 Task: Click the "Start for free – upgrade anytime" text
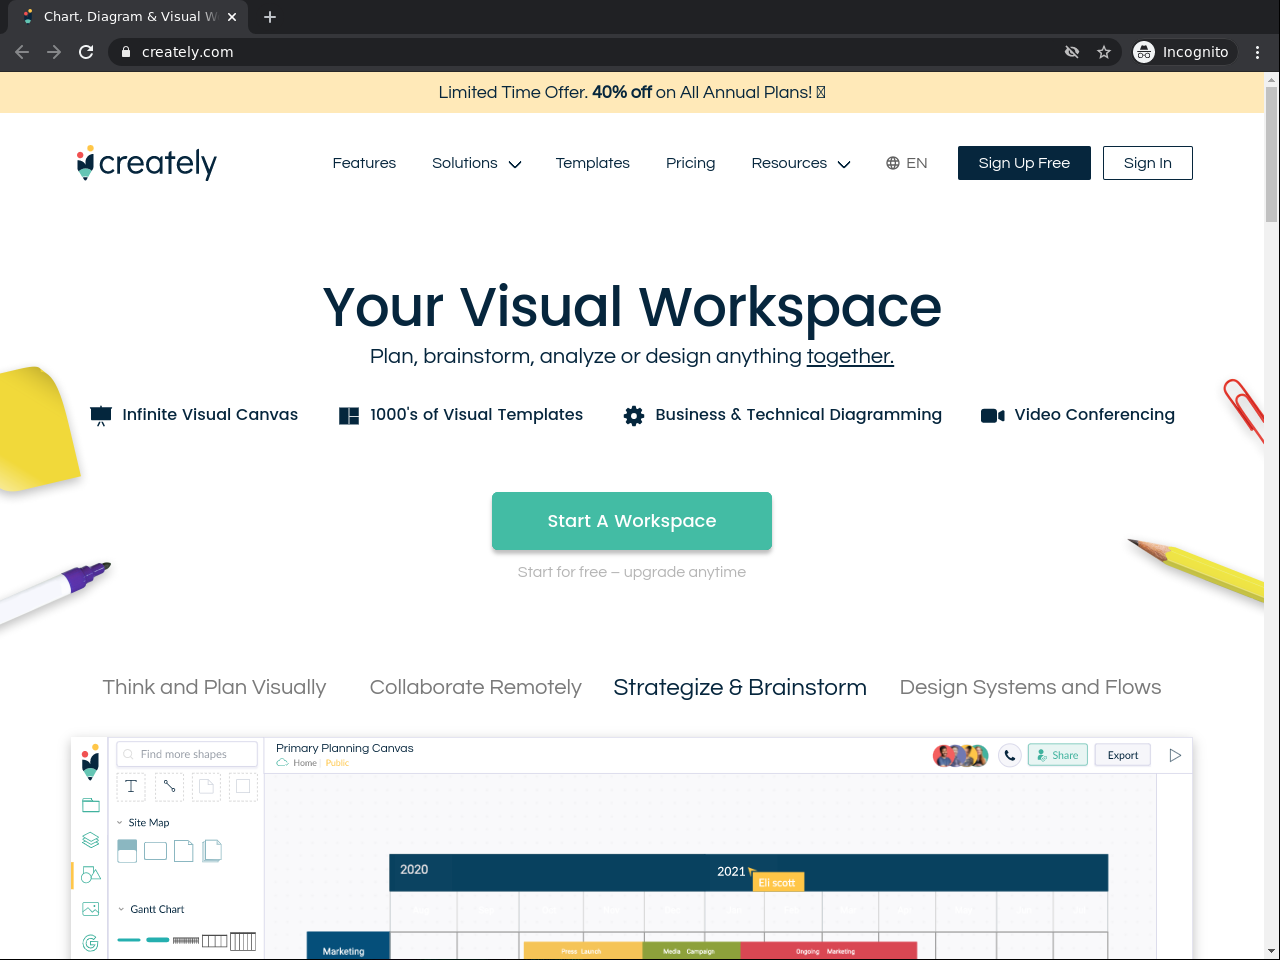[632, 572]
